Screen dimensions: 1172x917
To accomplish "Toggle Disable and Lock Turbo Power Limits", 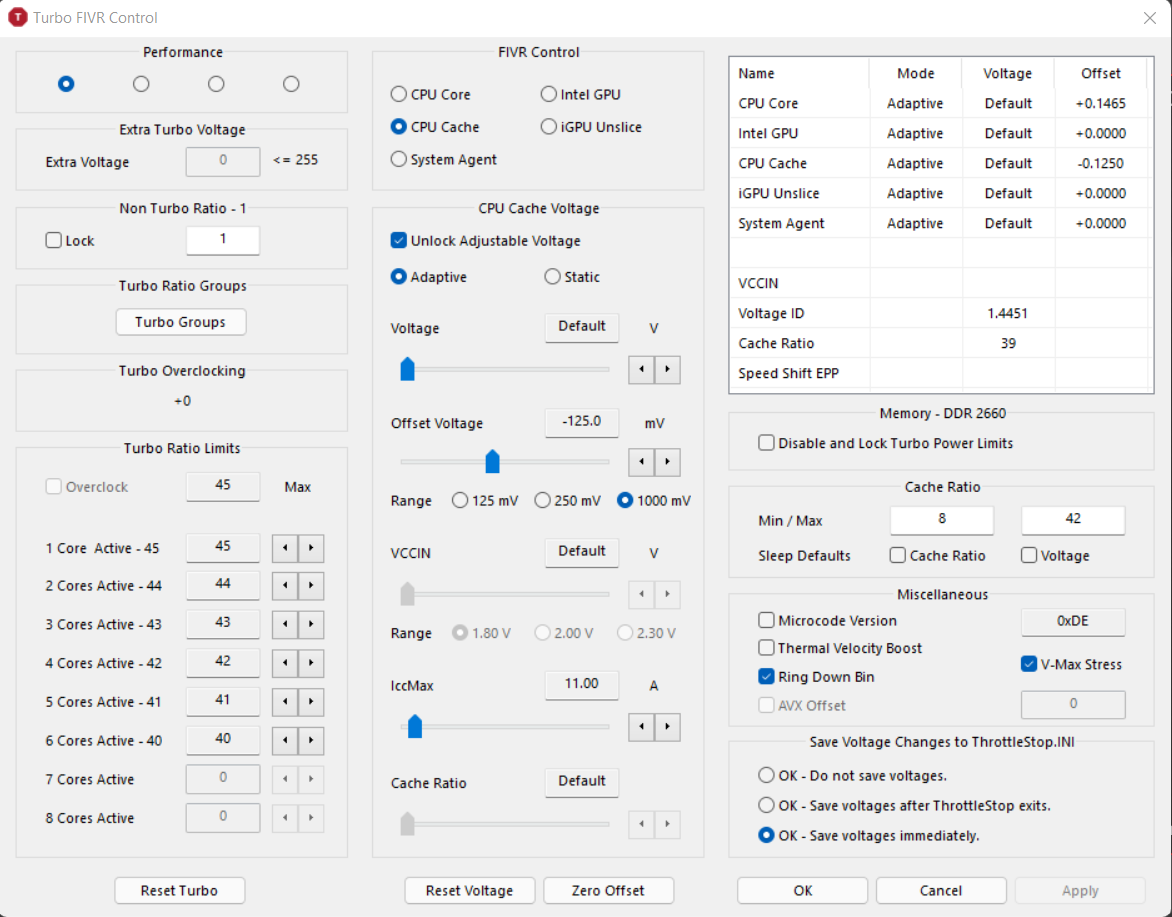I will point(767,443).
